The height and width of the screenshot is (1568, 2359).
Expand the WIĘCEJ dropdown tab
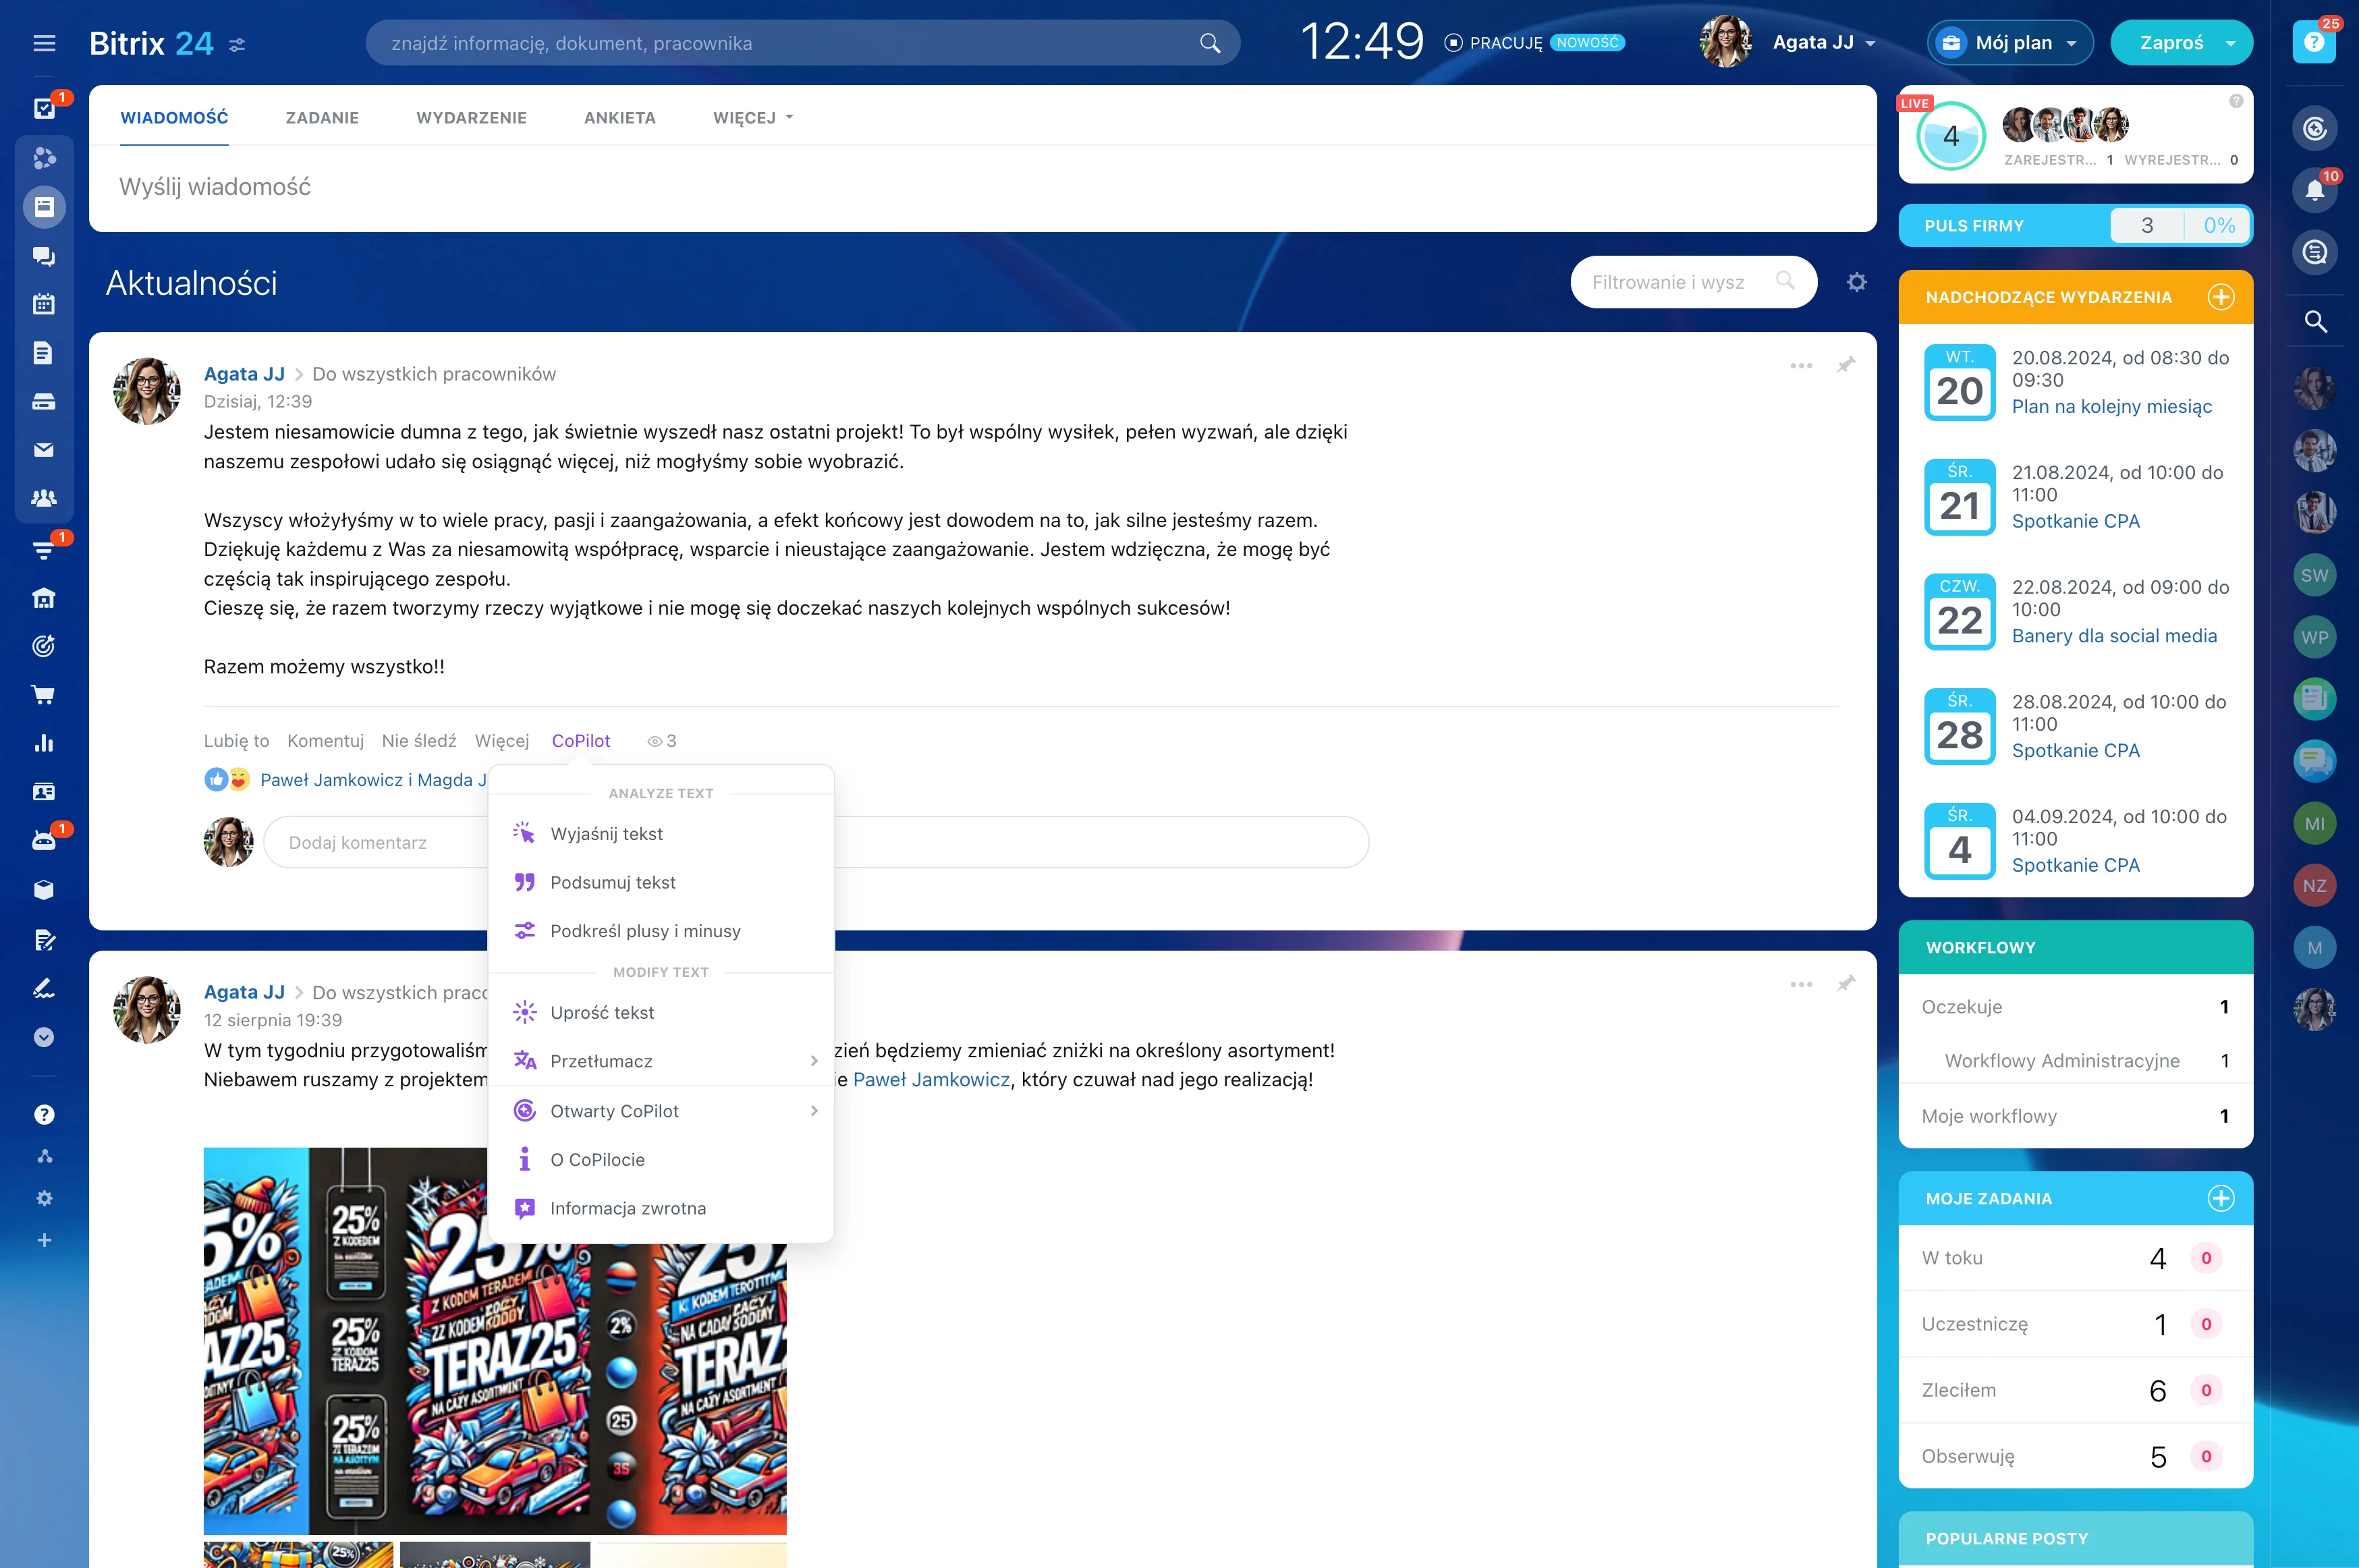pos(752,118)
